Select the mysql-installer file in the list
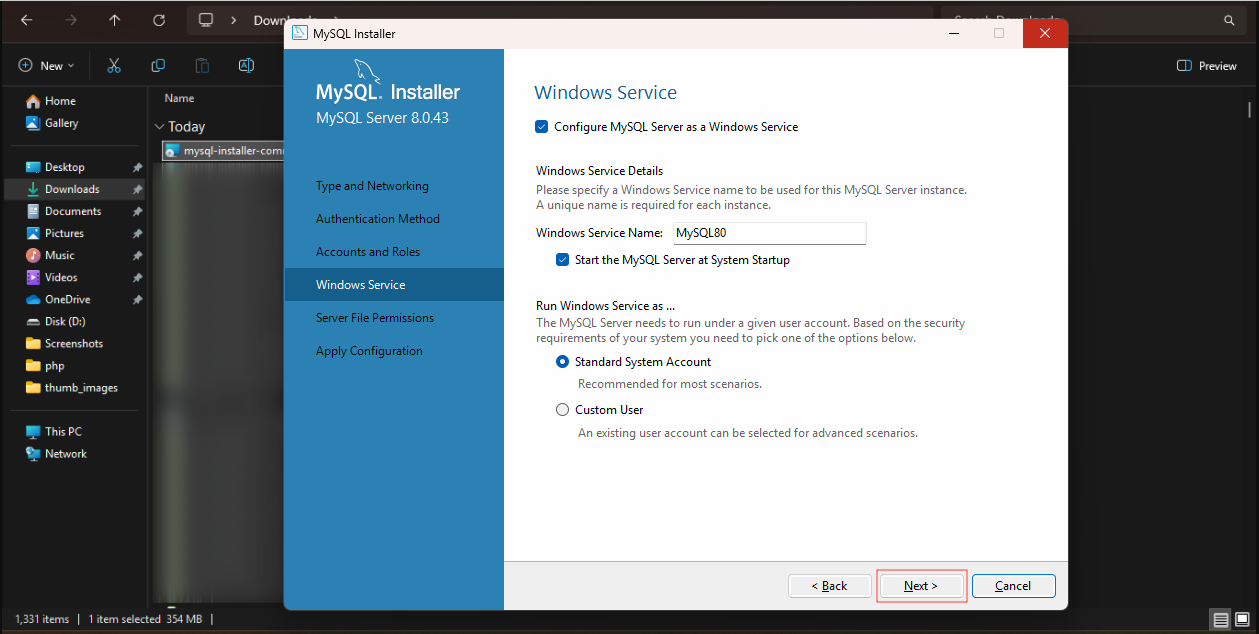The image size is (1259, 634). click(224, 151)
